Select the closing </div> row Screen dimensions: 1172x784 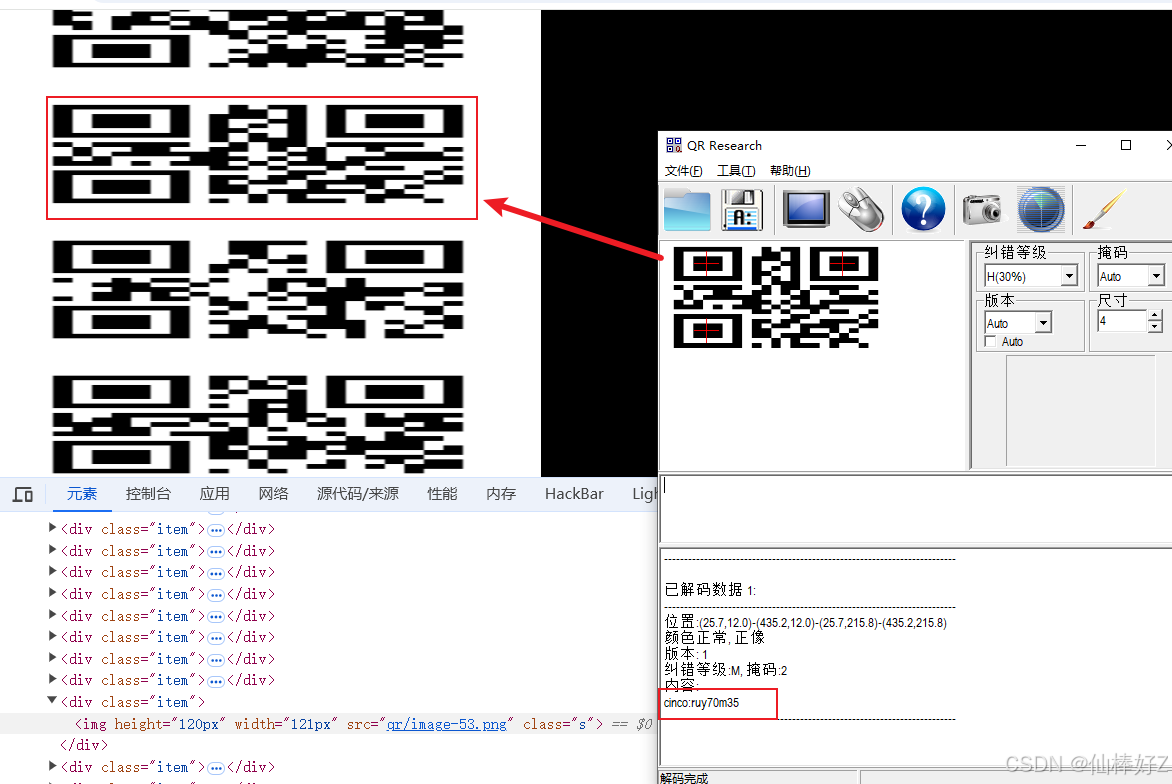pyautogui.click(x=84, y=745)
